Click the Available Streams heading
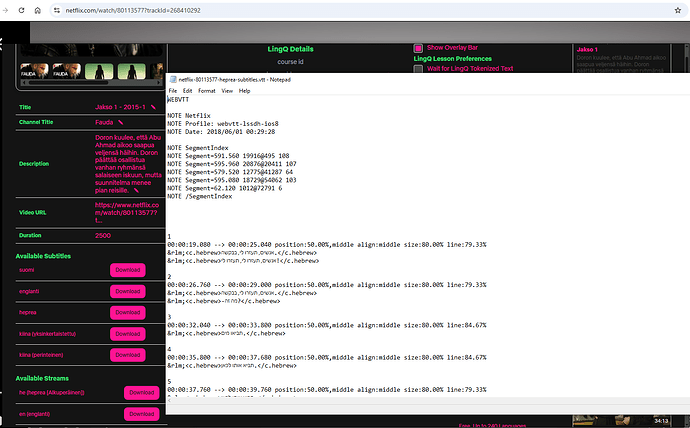This screenshot has height=428, width=690. point(42,378)
